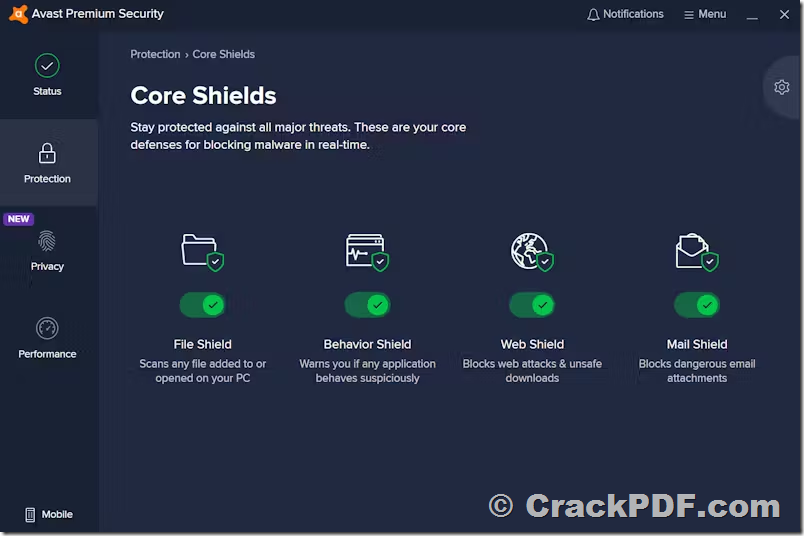Open Core Shields settings gear

point(781,87)
